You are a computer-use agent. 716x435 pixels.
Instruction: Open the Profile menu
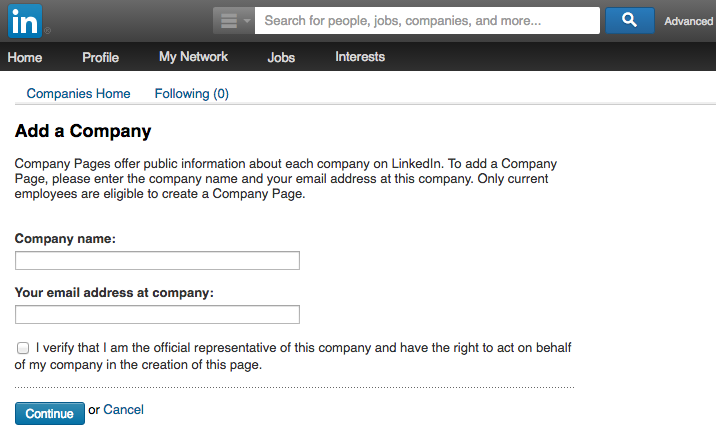point(100,57)
